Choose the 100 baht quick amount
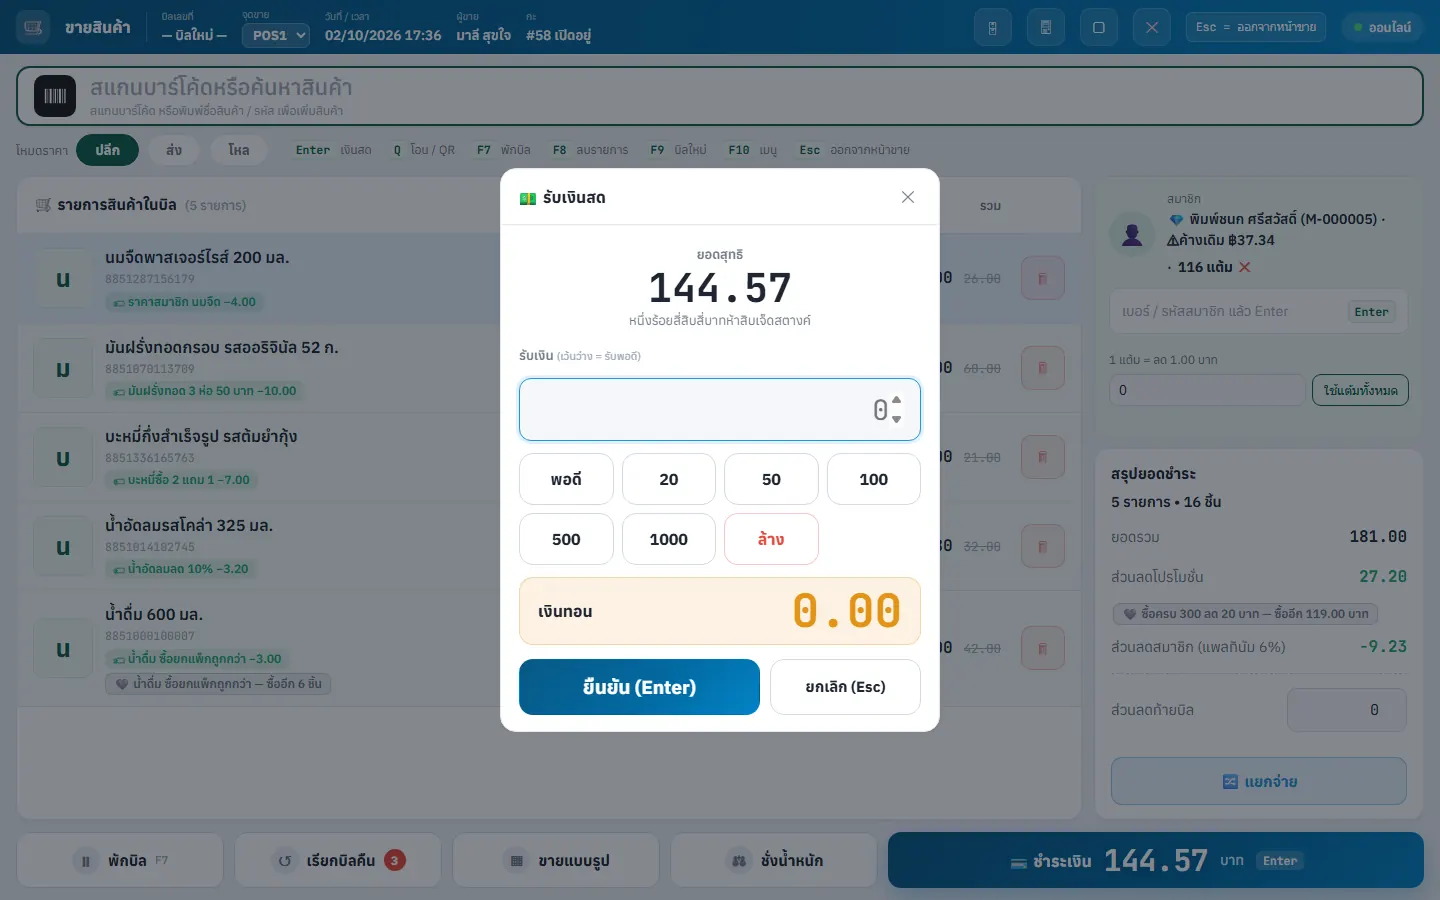 coord(874,479)
